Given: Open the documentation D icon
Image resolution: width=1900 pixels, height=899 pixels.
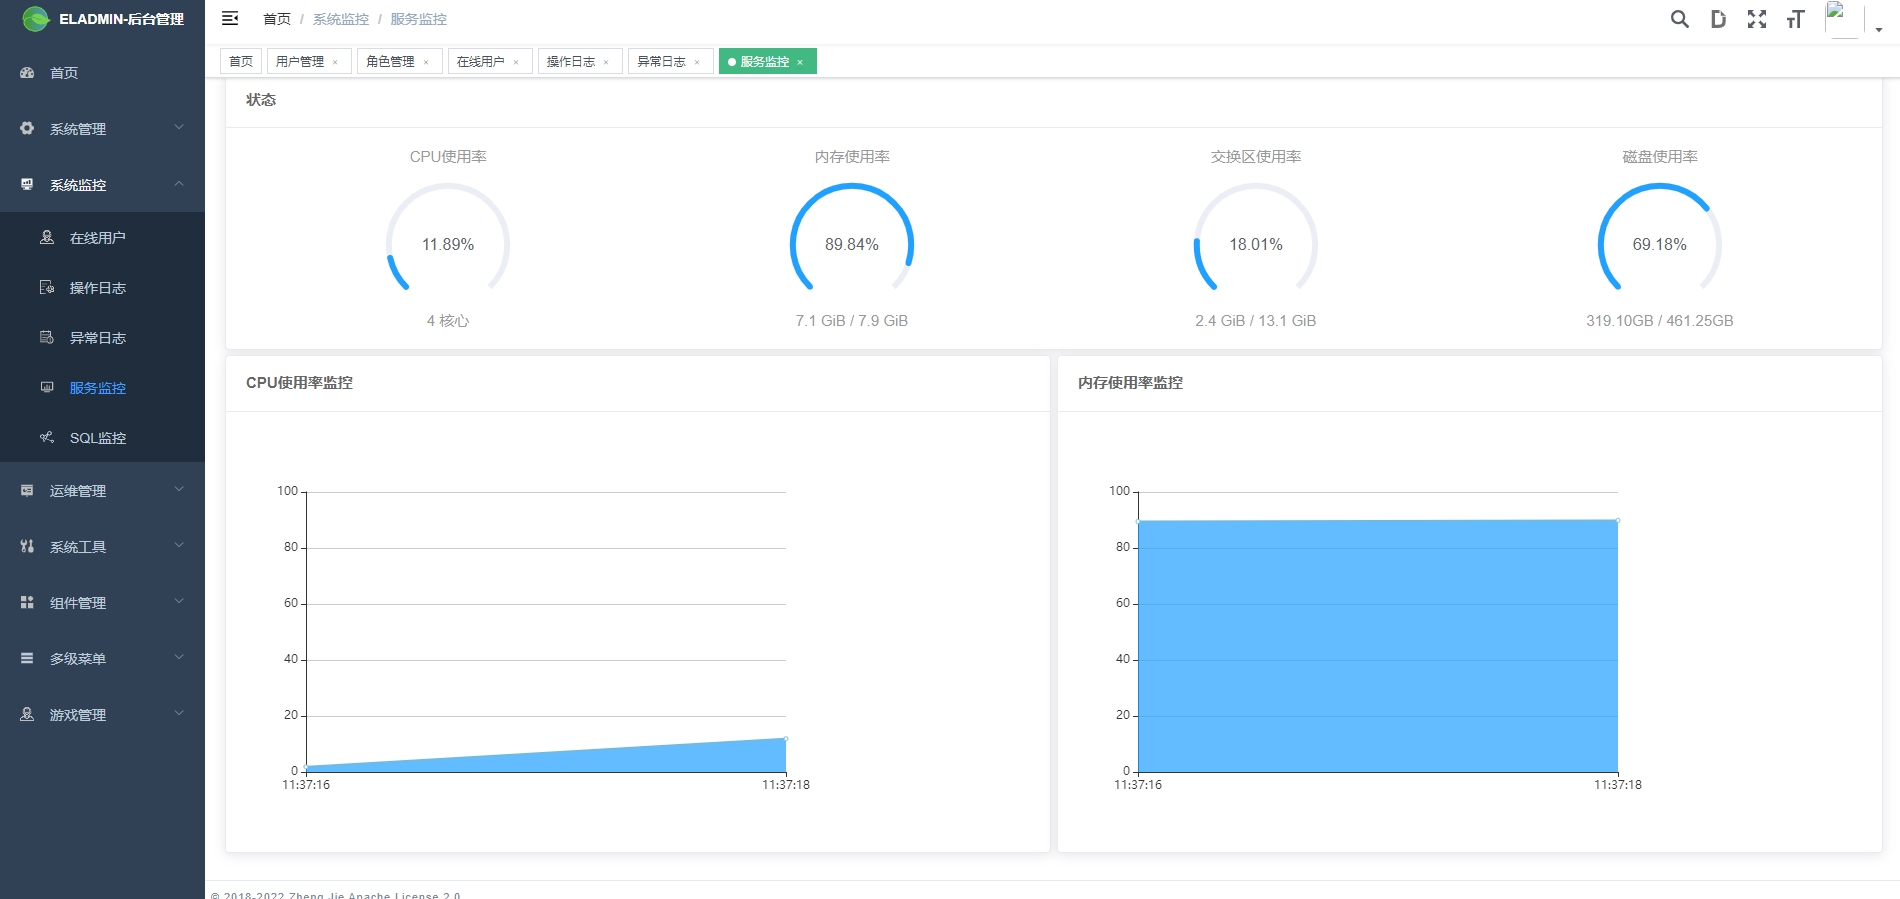Looking at the screenshot, I should [1718, 19].
